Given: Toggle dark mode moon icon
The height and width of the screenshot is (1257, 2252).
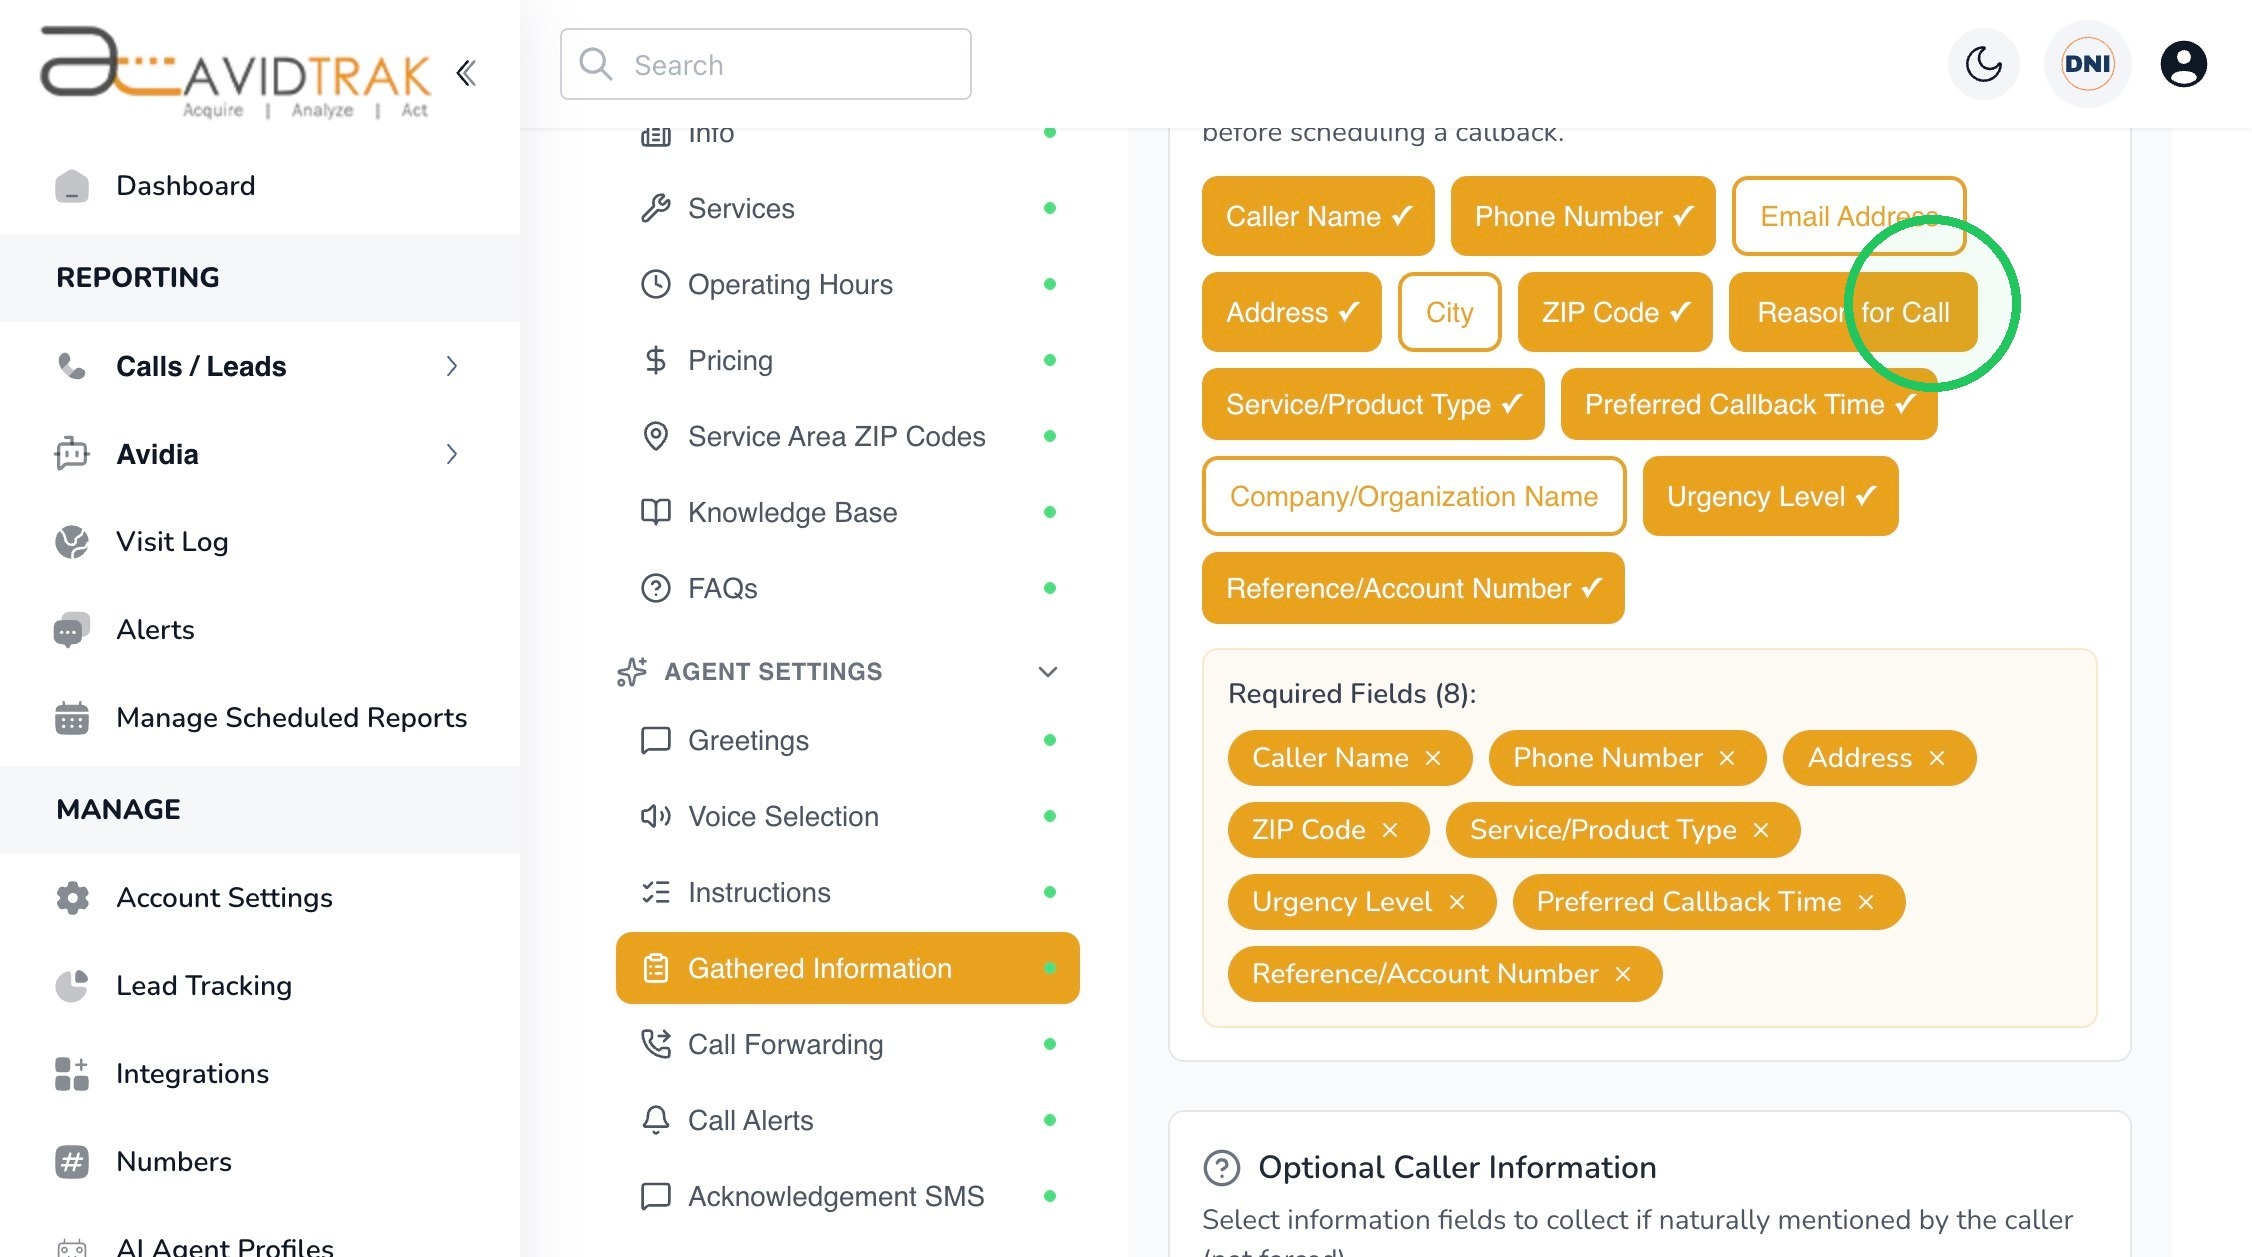Looking at the screenshot, I should point(1983,64).
